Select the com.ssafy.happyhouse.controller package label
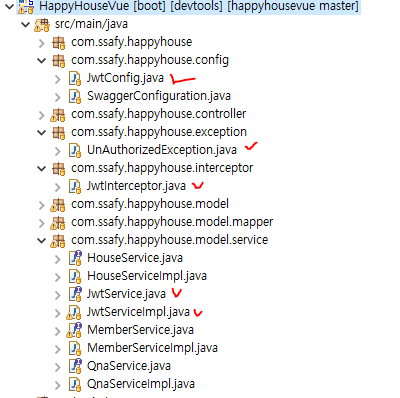400x398 pixels. pos(159,114)
